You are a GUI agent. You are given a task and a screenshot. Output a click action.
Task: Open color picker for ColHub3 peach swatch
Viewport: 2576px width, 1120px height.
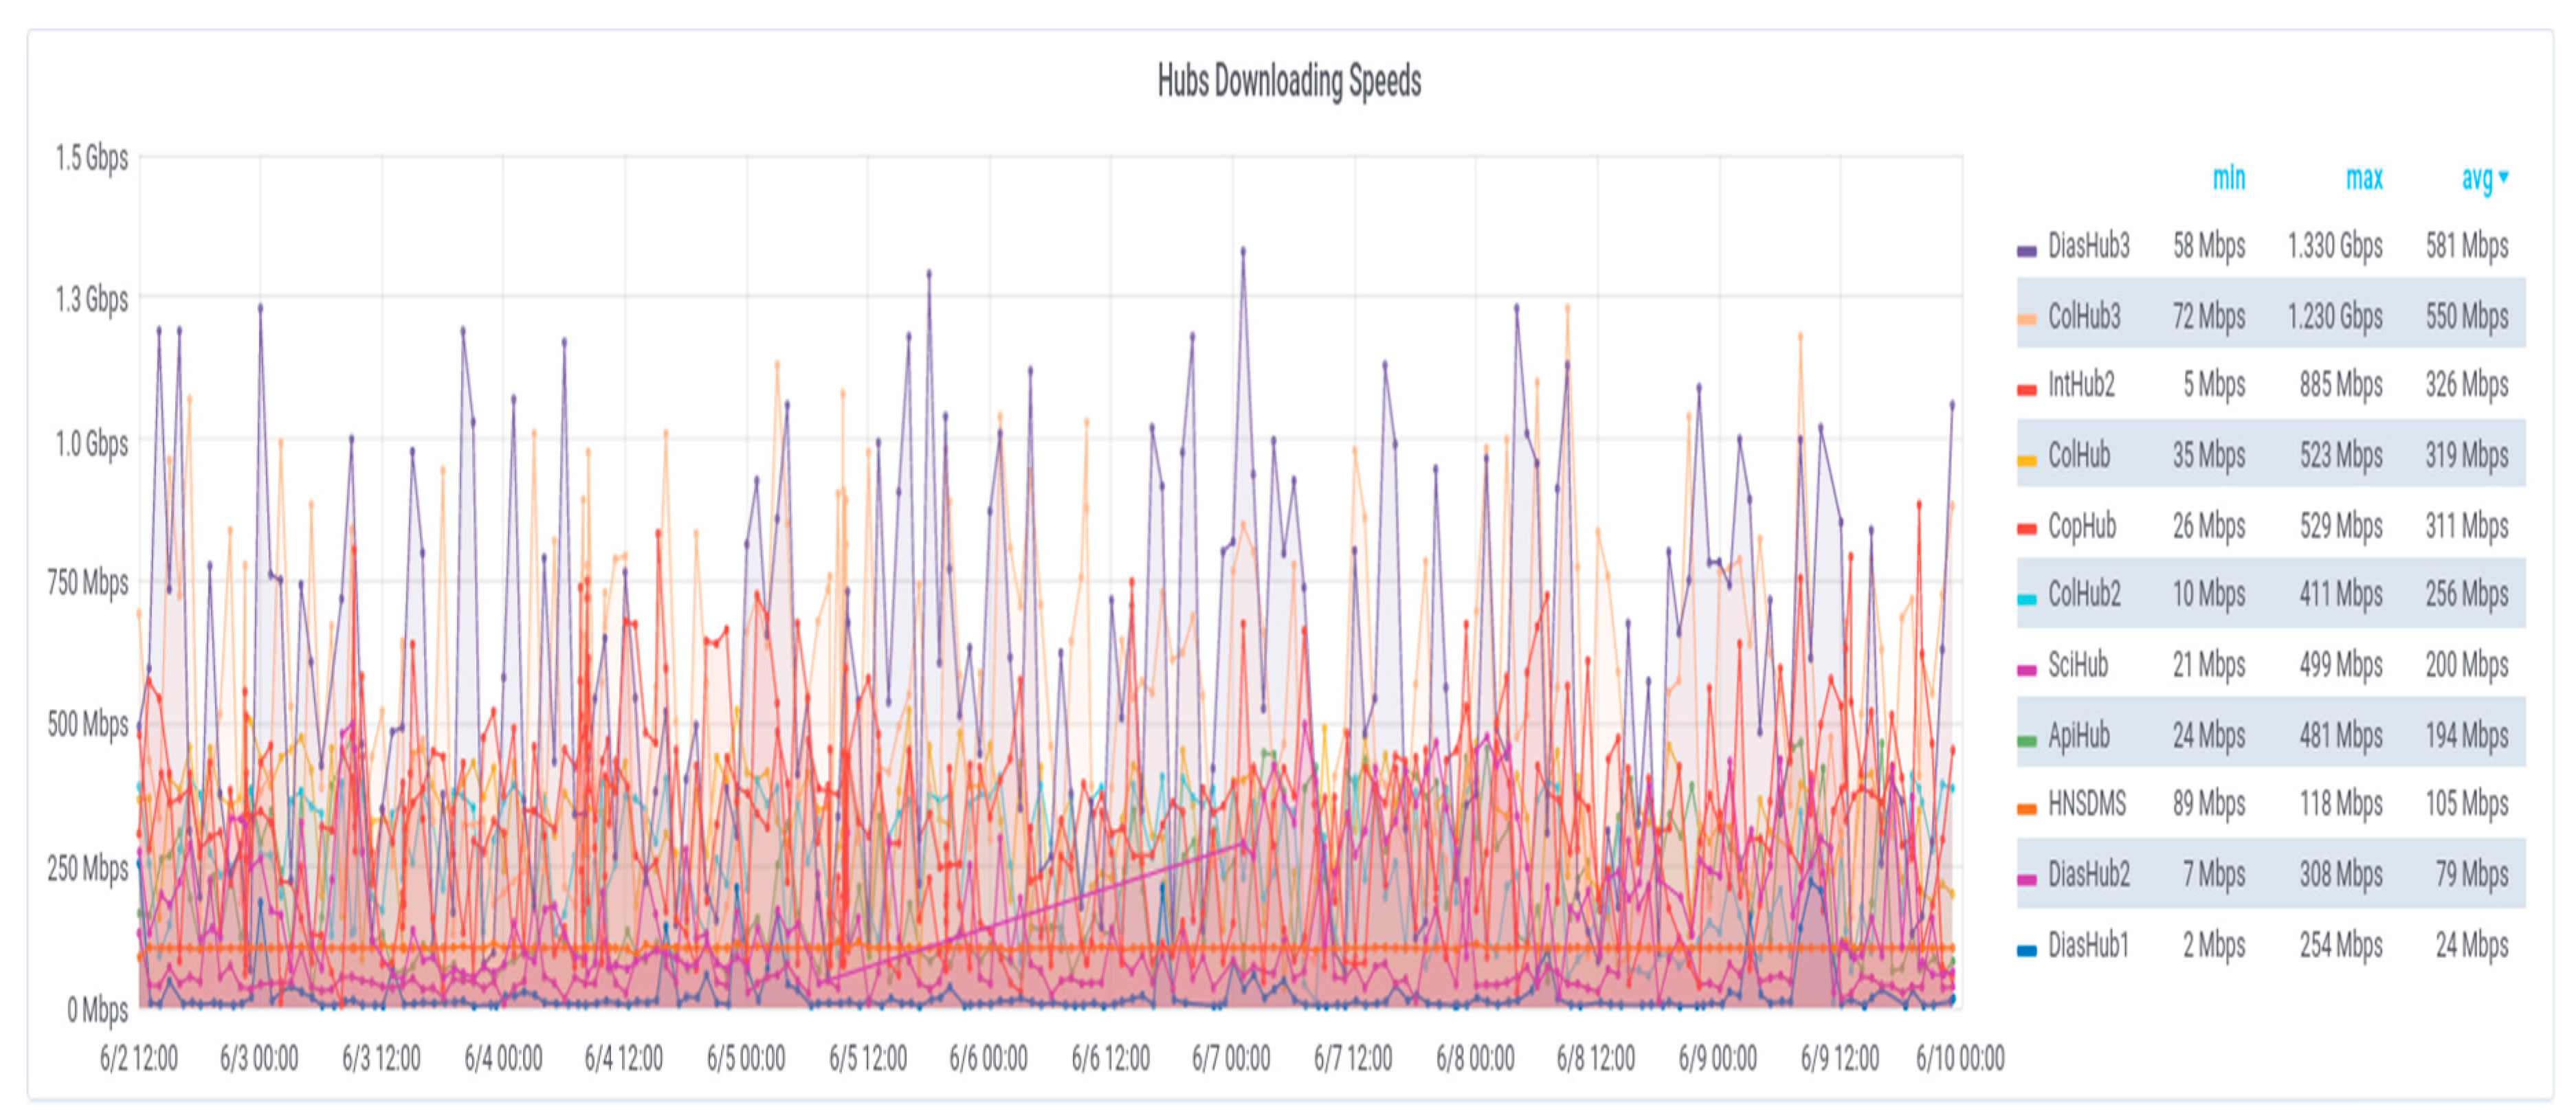[2027, 320]
